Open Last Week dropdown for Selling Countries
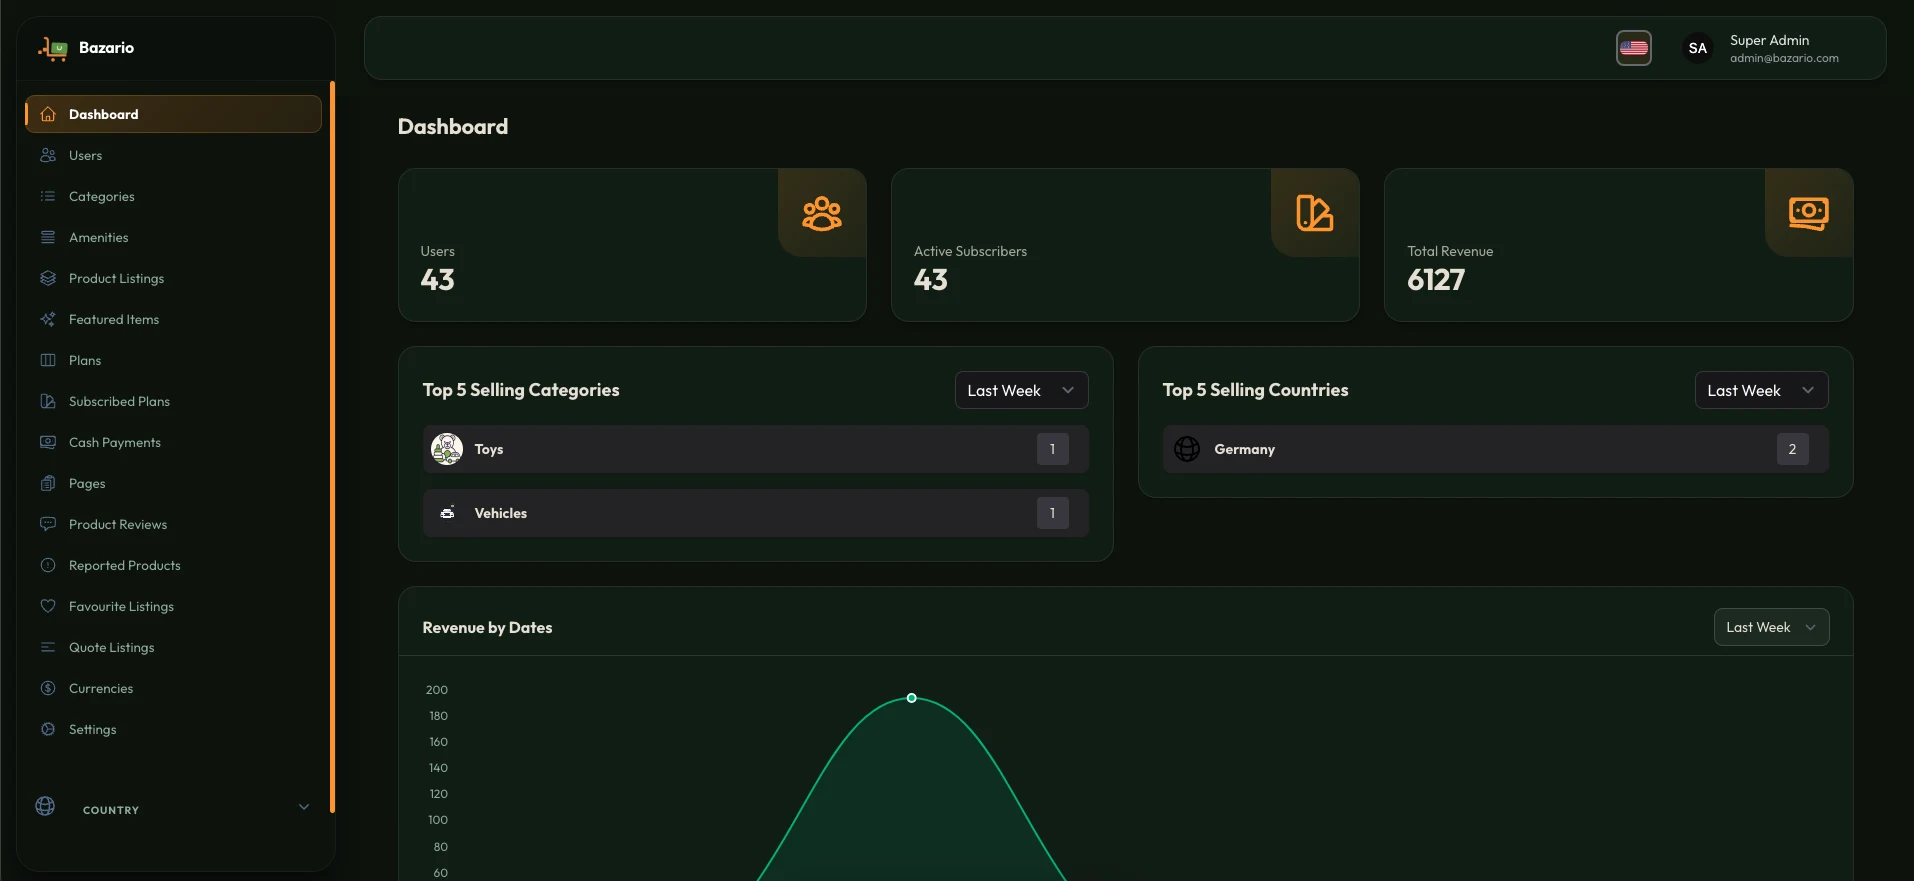This screenshot has width=1914, height=881. pyautogui.click(x=1761, y=390)
